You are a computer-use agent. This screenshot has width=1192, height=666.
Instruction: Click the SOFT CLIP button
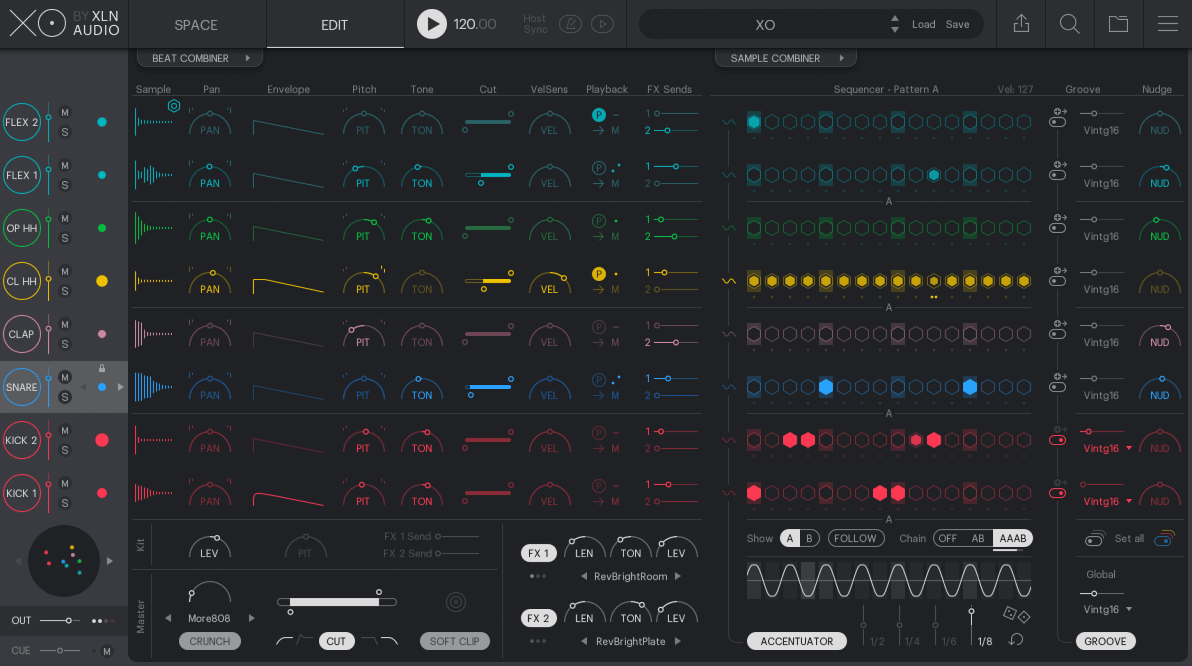point(455,641)
